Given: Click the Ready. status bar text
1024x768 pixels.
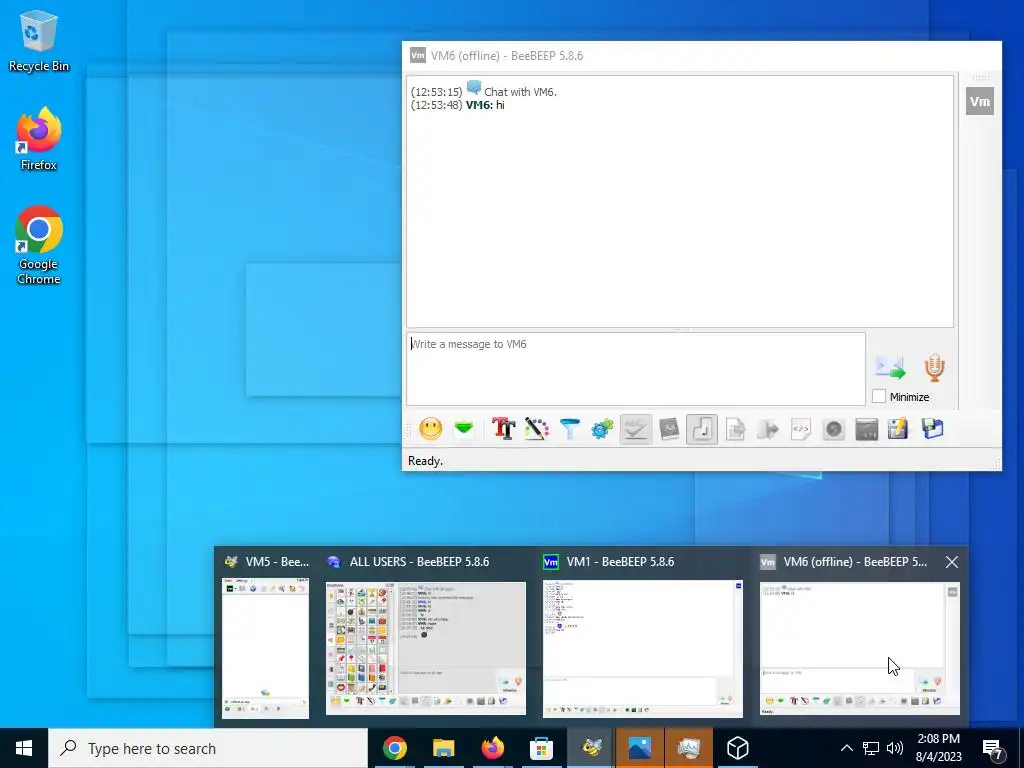Looking at the screenshot, I should point(425,461).
